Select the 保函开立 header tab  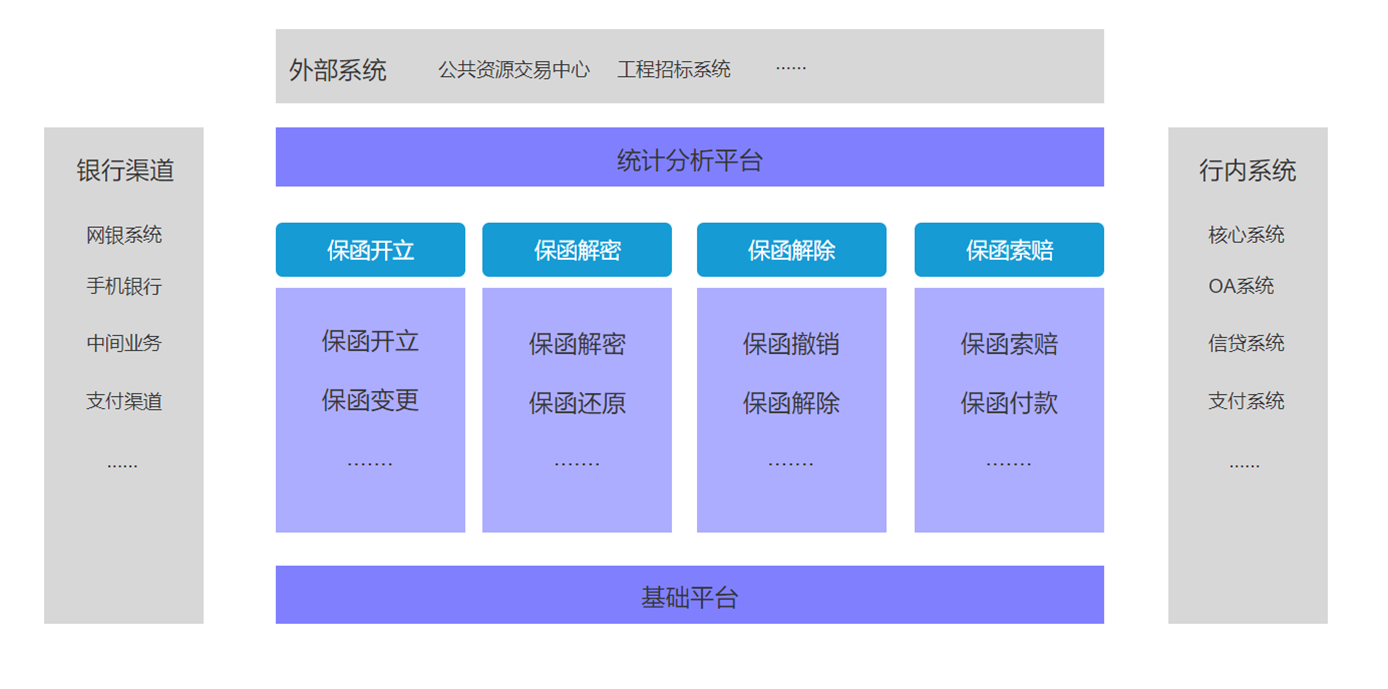(x=370, y=250)
